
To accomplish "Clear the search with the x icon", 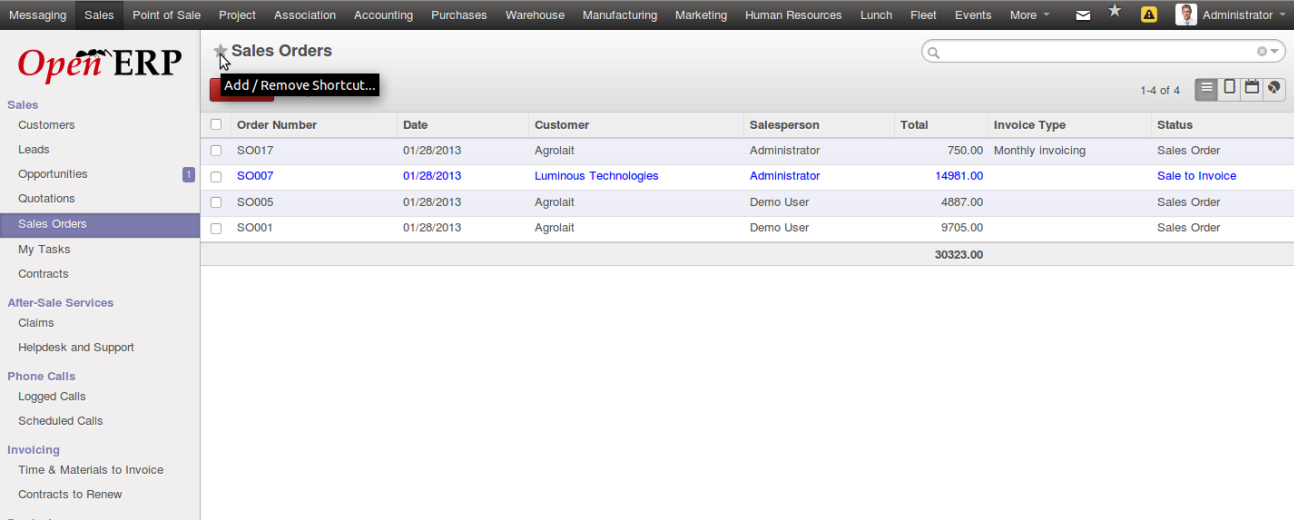I will point(1262,51).
